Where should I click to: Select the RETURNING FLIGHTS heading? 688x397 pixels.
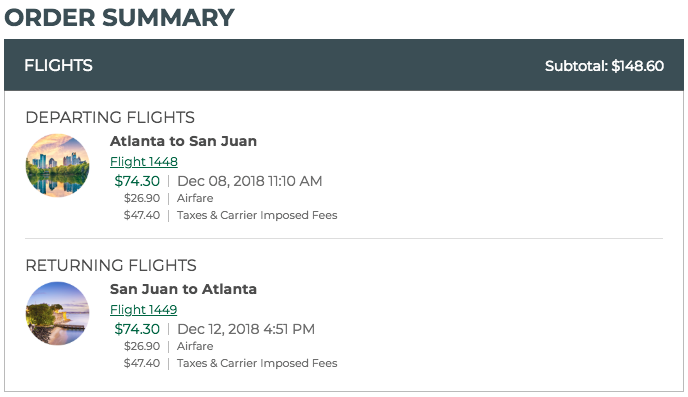click(111, 265)
